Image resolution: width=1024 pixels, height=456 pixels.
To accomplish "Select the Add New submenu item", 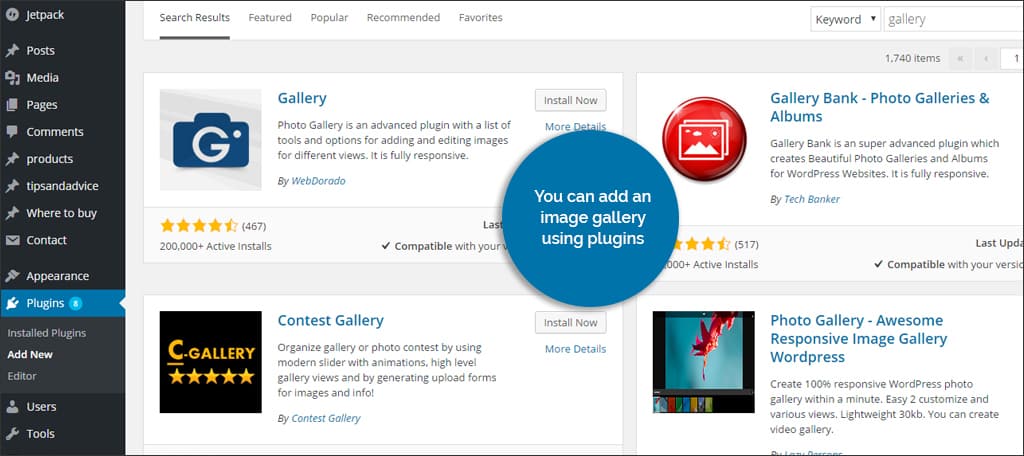I will tap(30, 355).
